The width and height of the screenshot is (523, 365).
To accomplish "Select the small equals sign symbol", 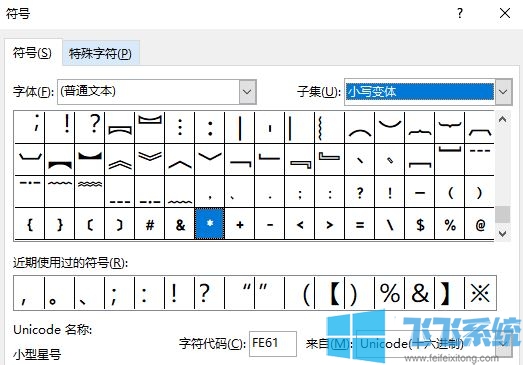I will tap(360, 224).
